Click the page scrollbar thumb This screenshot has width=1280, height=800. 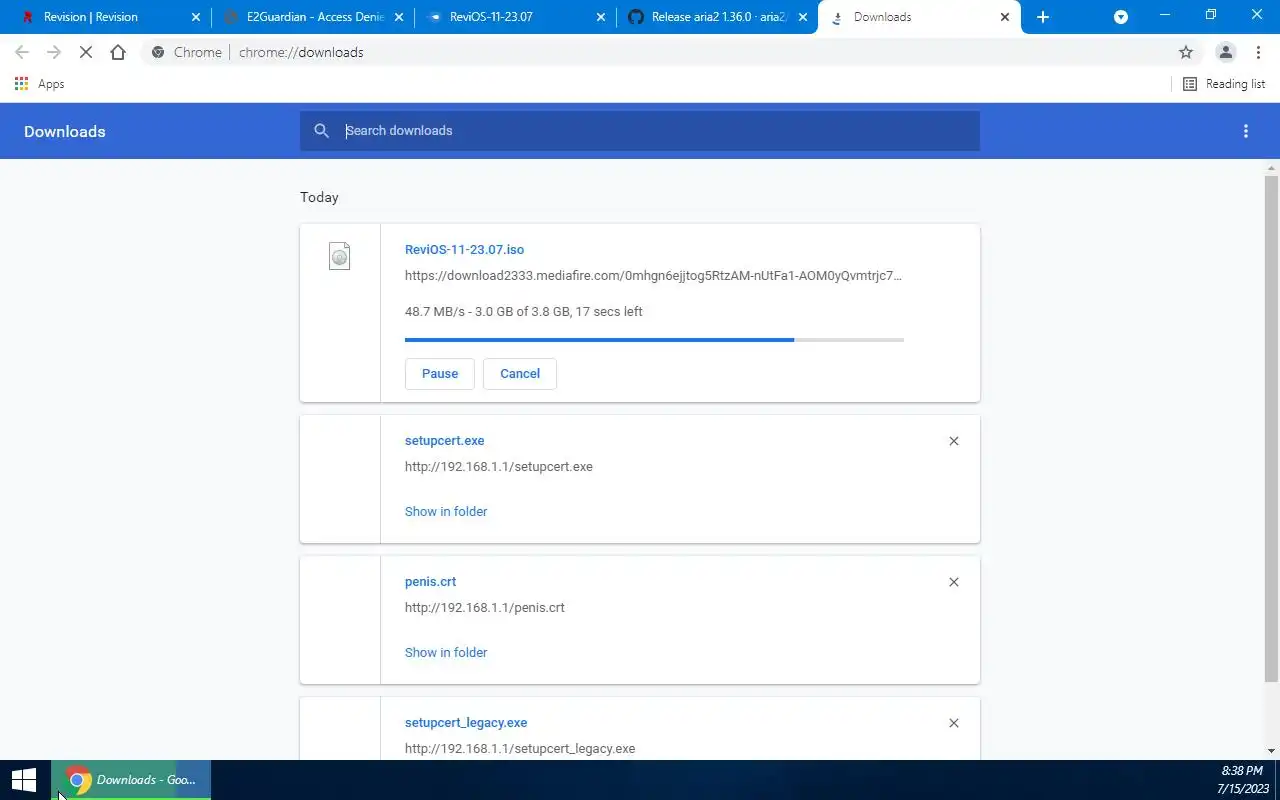pyautogui.click(x=1272, y=430)
